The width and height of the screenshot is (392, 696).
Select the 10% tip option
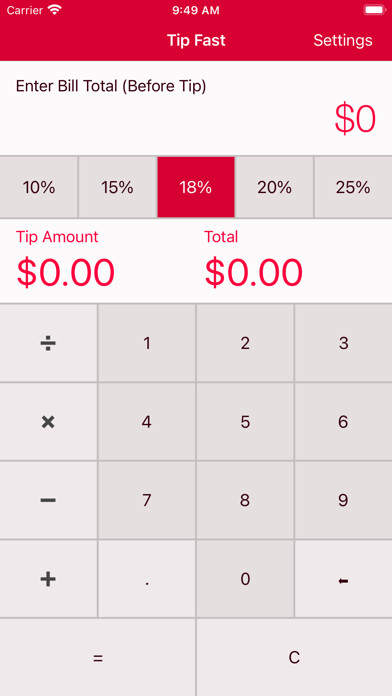(x=39, y=187)
